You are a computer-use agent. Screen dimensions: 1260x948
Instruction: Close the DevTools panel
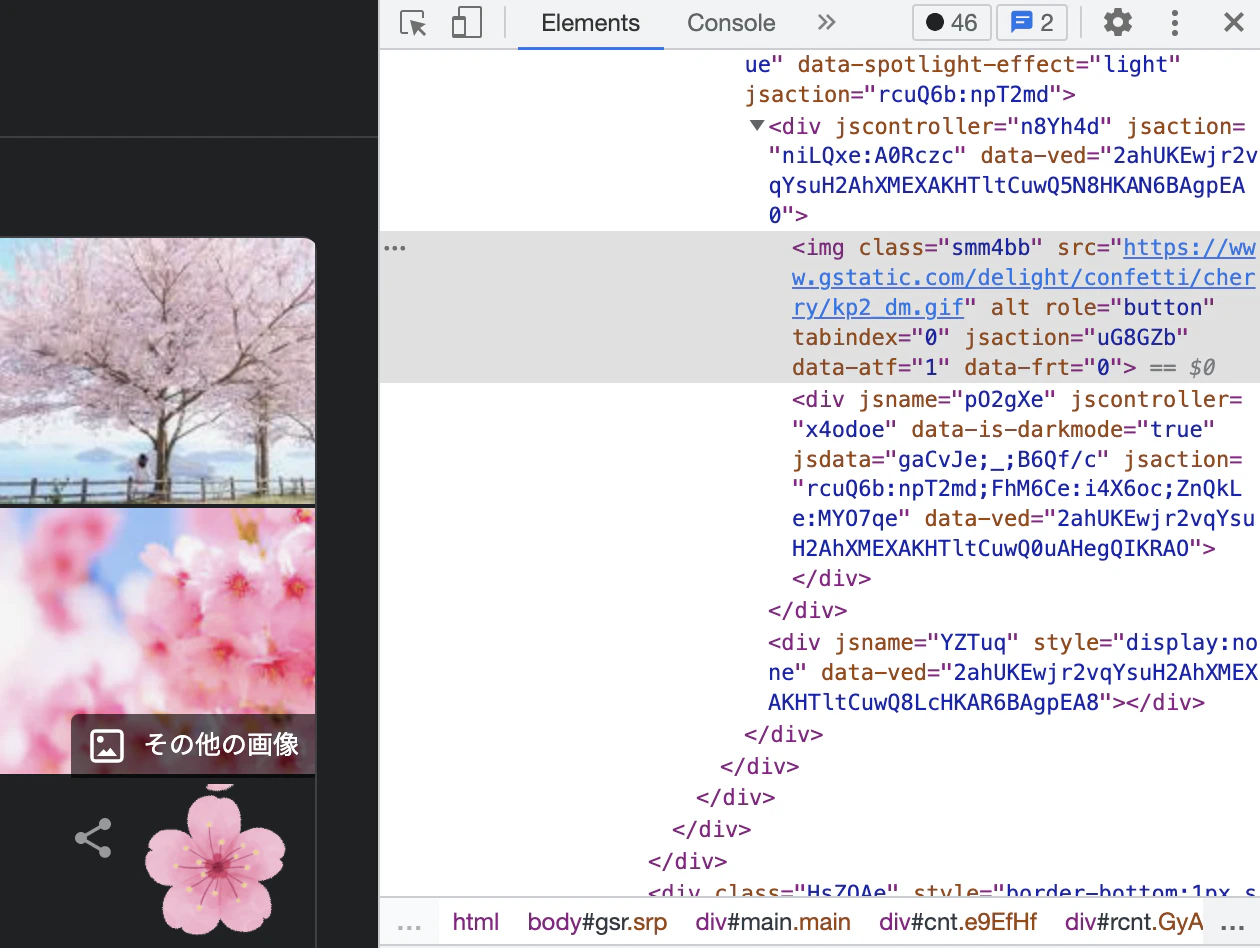[x=1234, y=23]
